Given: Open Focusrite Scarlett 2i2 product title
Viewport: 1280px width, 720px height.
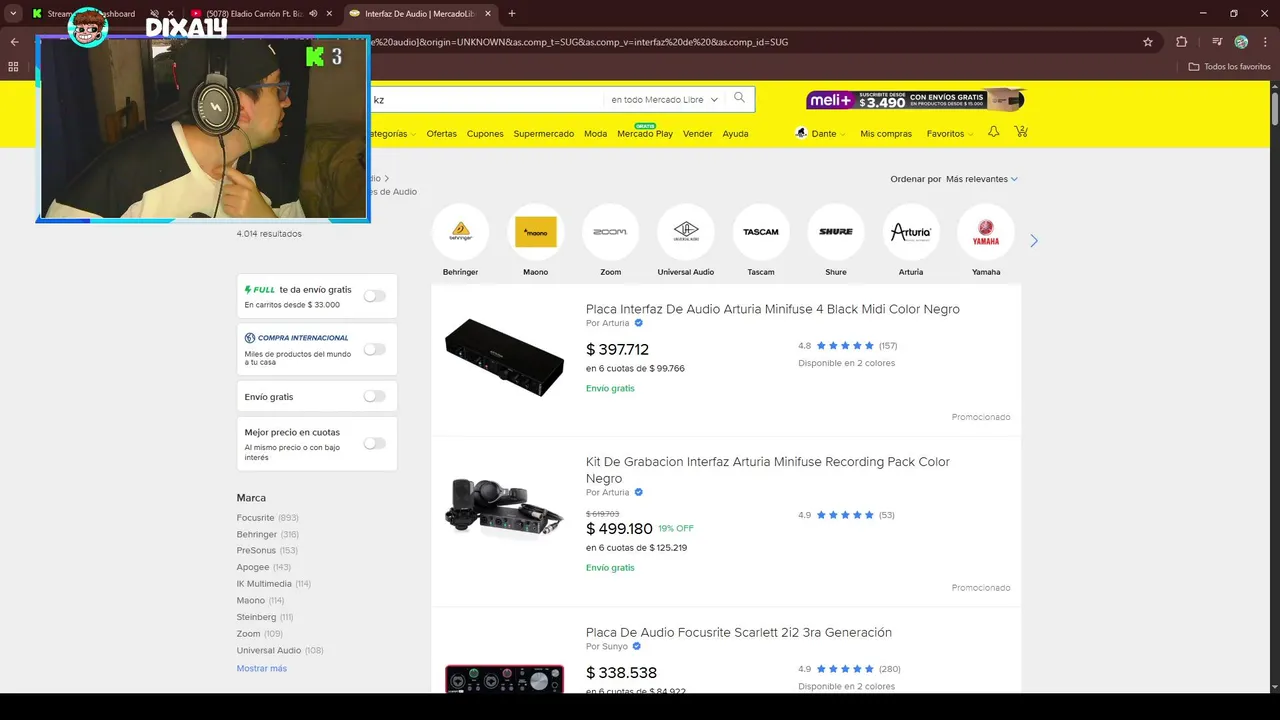Looking at the screenshot, I should pos(739,632).
